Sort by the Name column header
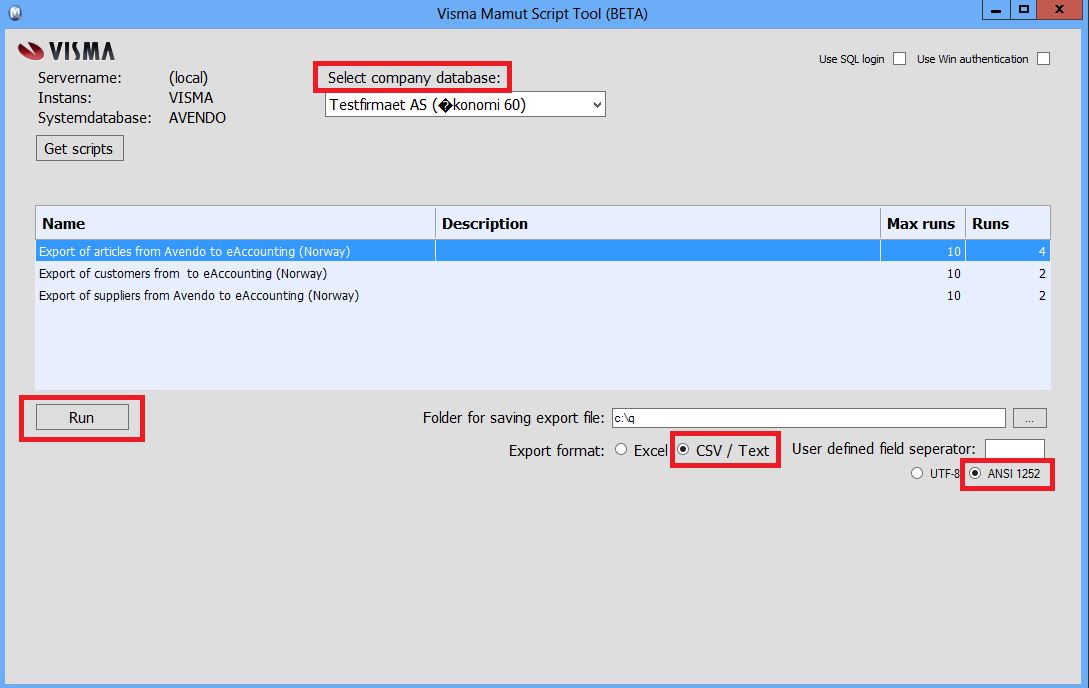The width and height of the screenshot is (1089, 688). [235, 224]
